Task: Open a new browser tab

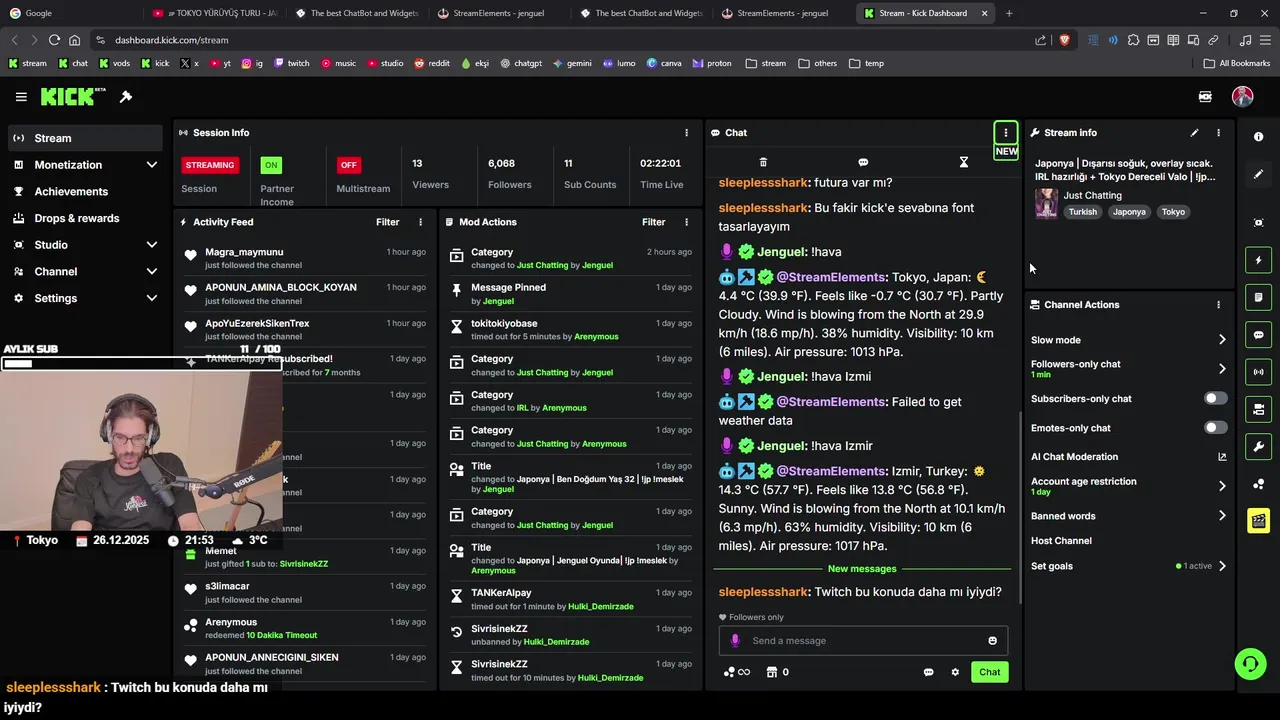Action: (x=1009, y=13)
